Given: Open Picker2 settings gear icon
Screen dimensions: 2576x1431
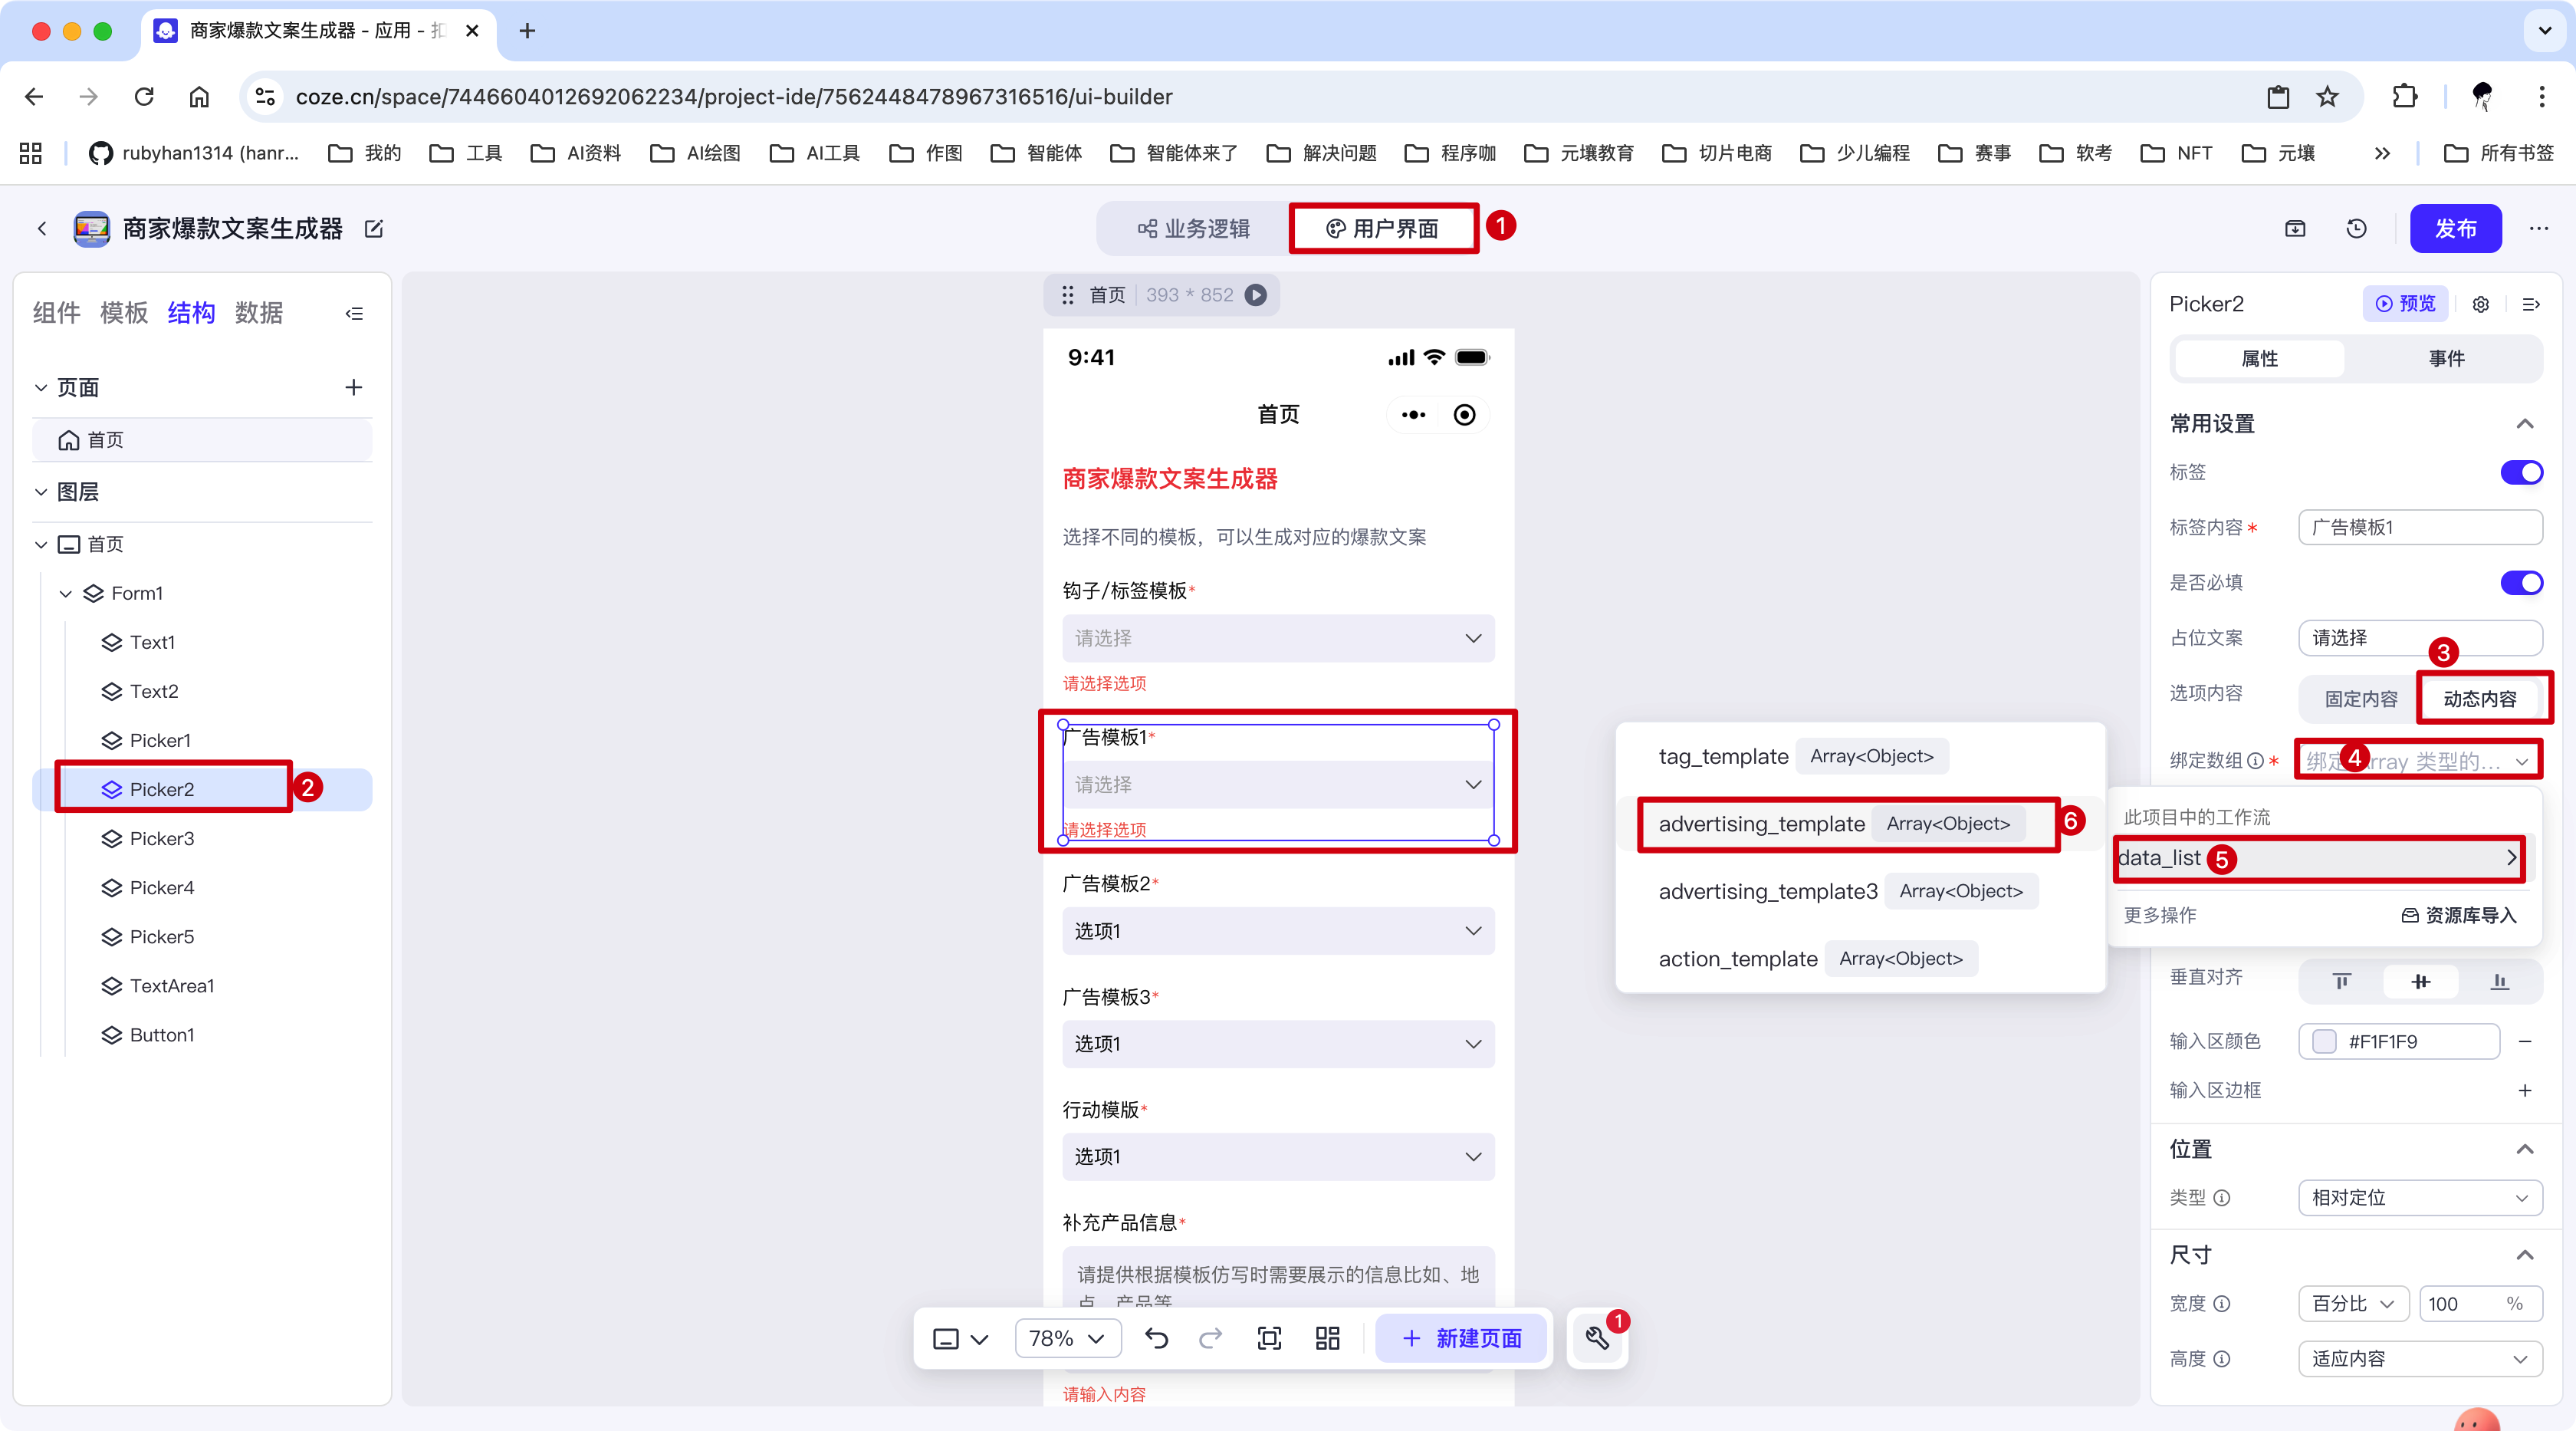Looking at the screenshot, I should [2481, 304].
